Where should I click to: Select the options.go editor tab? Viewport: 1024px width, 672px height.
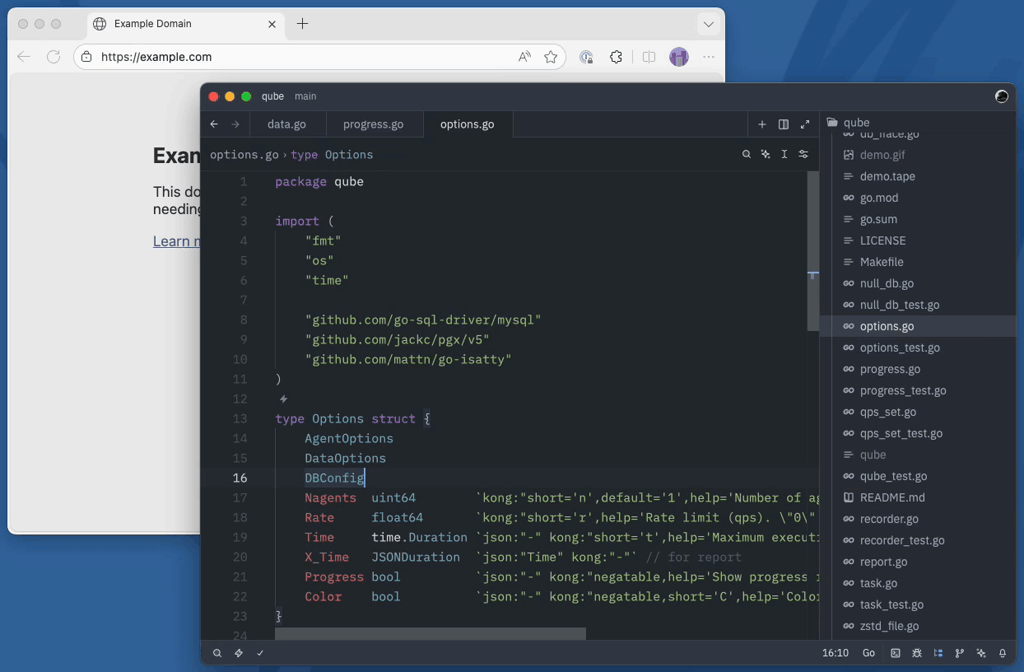coord(468,124)
